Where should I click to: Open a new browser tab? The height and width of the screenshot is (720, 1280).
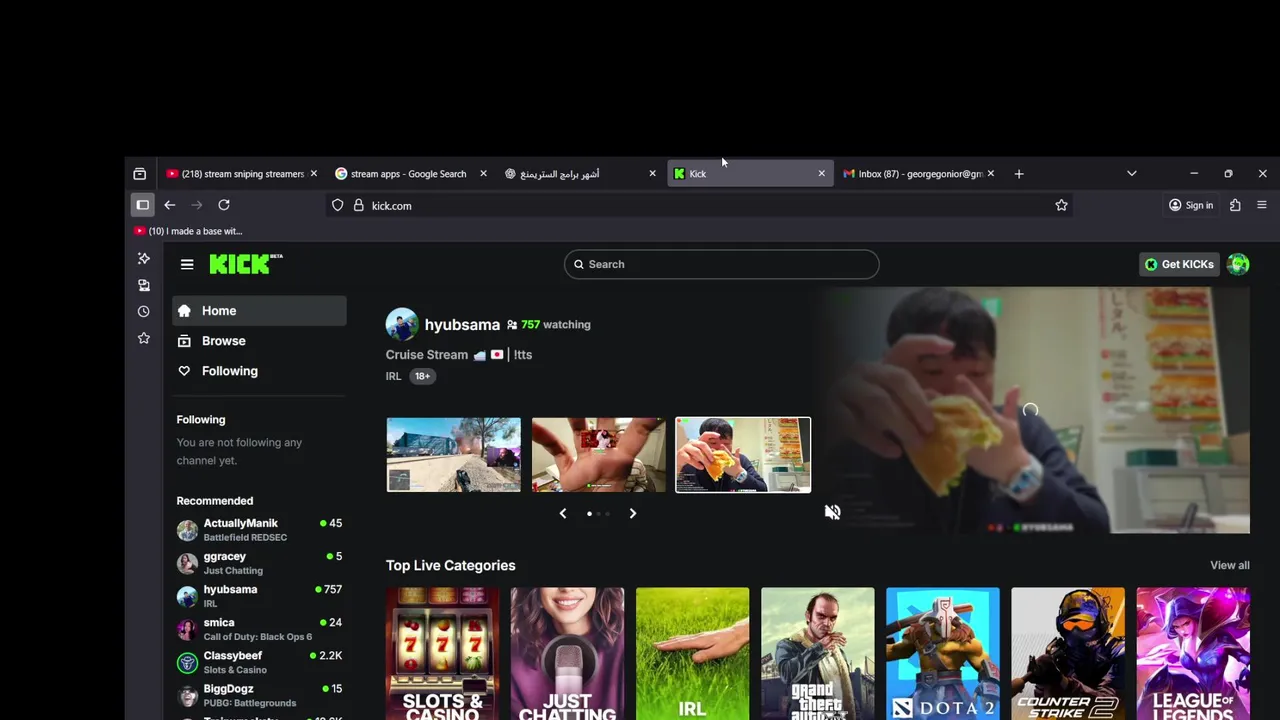(1019, 174)
